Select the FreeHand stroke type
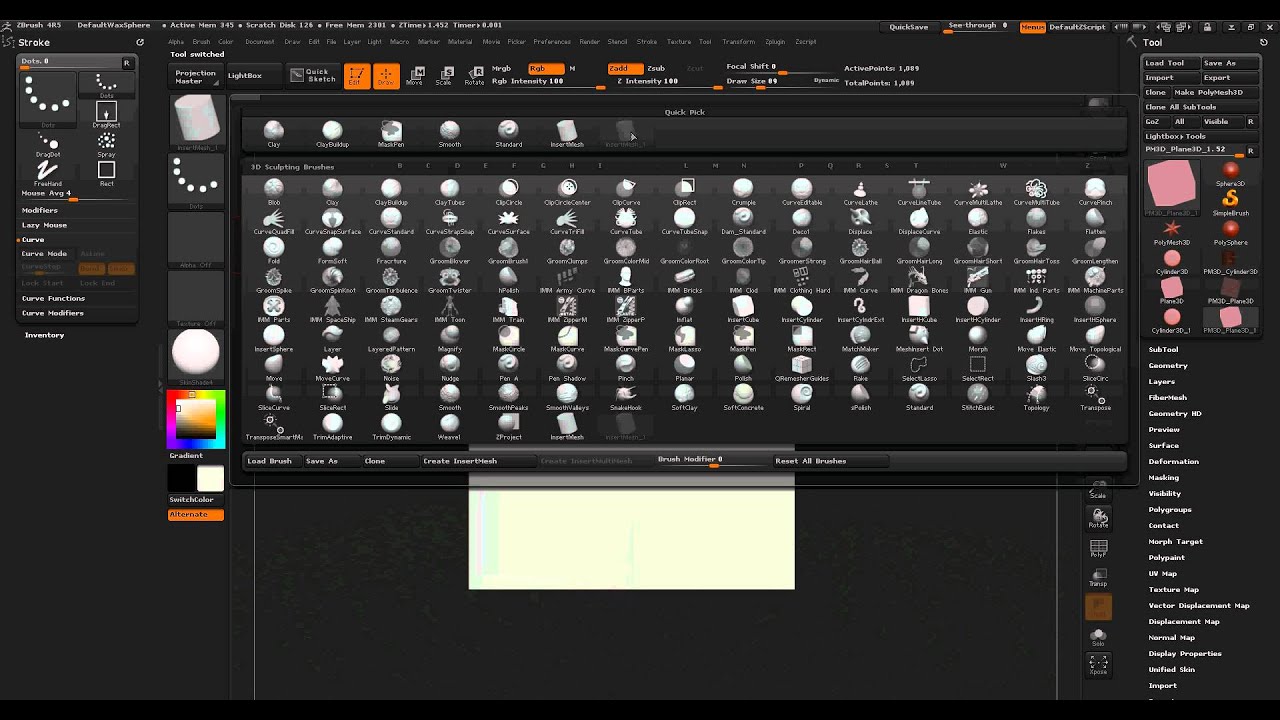The height and width of the screenshot is (720, 1280). [x=48, y=172]
